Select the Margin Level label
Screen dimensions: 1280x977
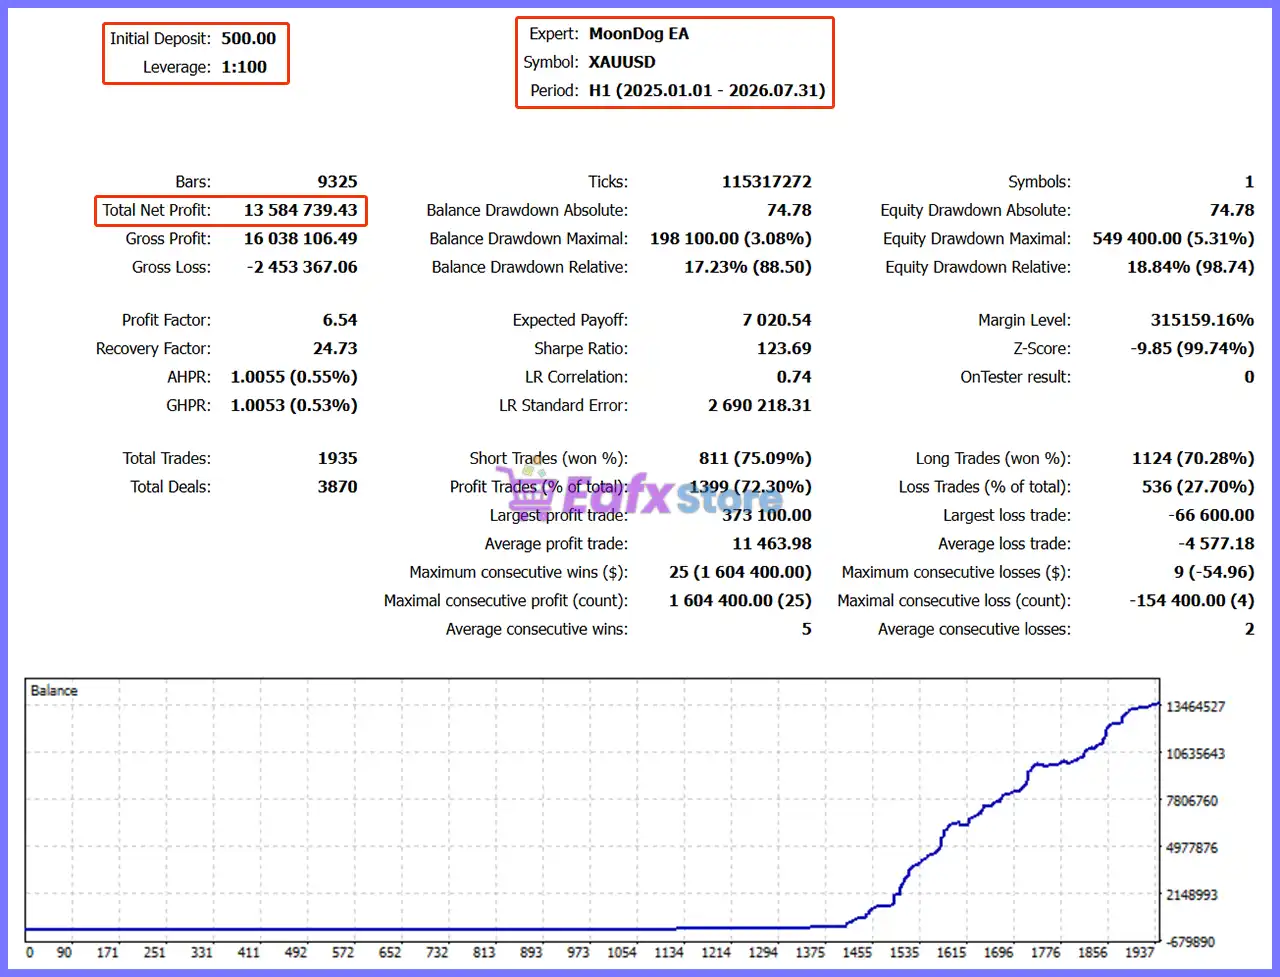point(1024,320)
